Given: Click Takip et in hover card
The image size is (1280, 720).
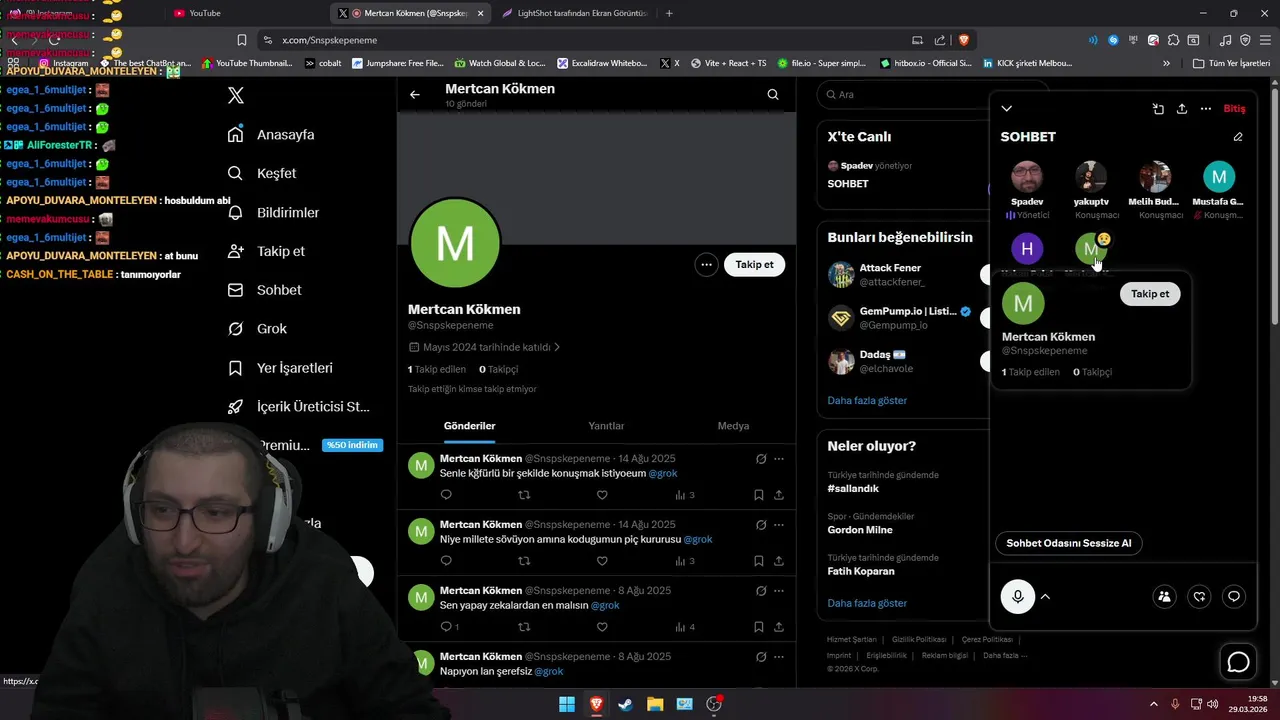Looking at the screenshot, I should [1150, 294].
